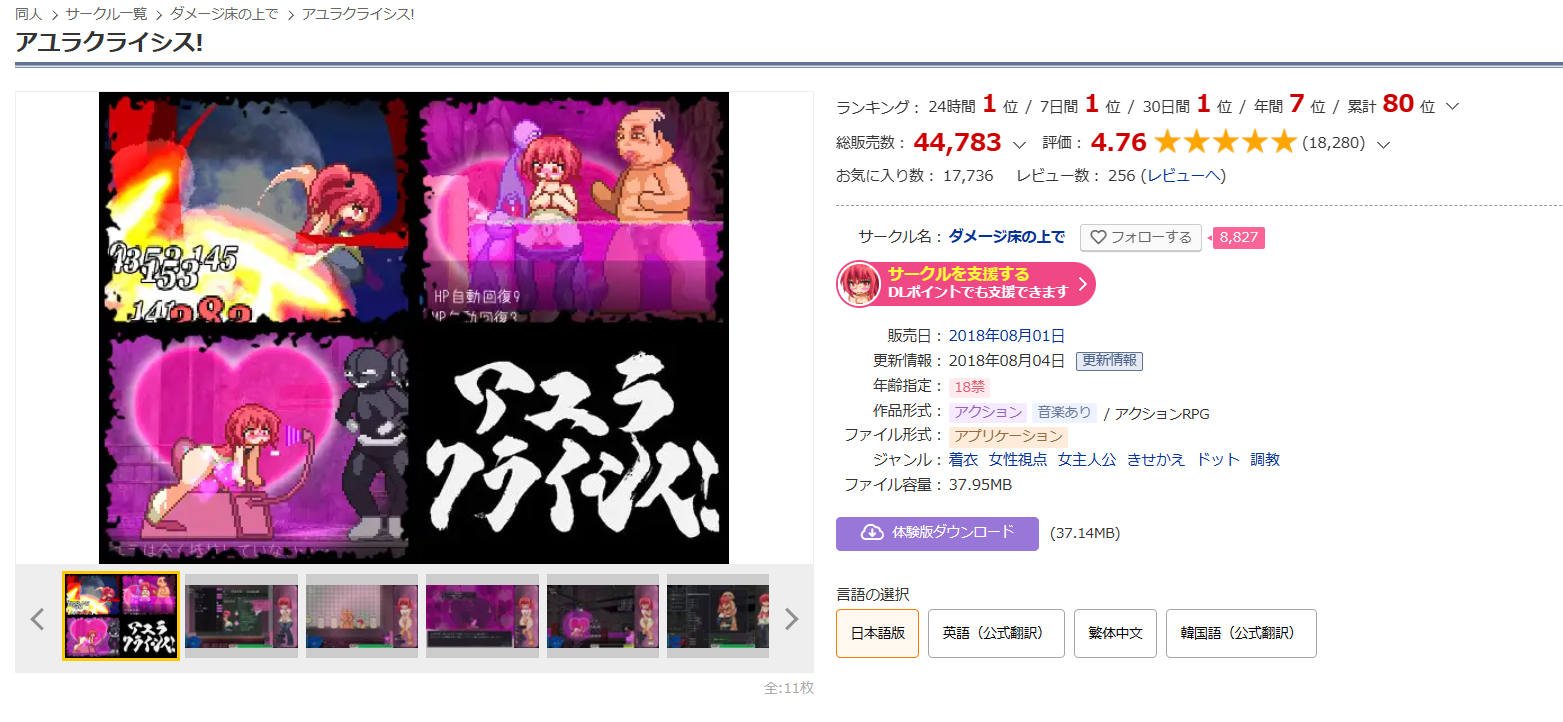Click the 8,827 follower count badge

[1239, 238]
